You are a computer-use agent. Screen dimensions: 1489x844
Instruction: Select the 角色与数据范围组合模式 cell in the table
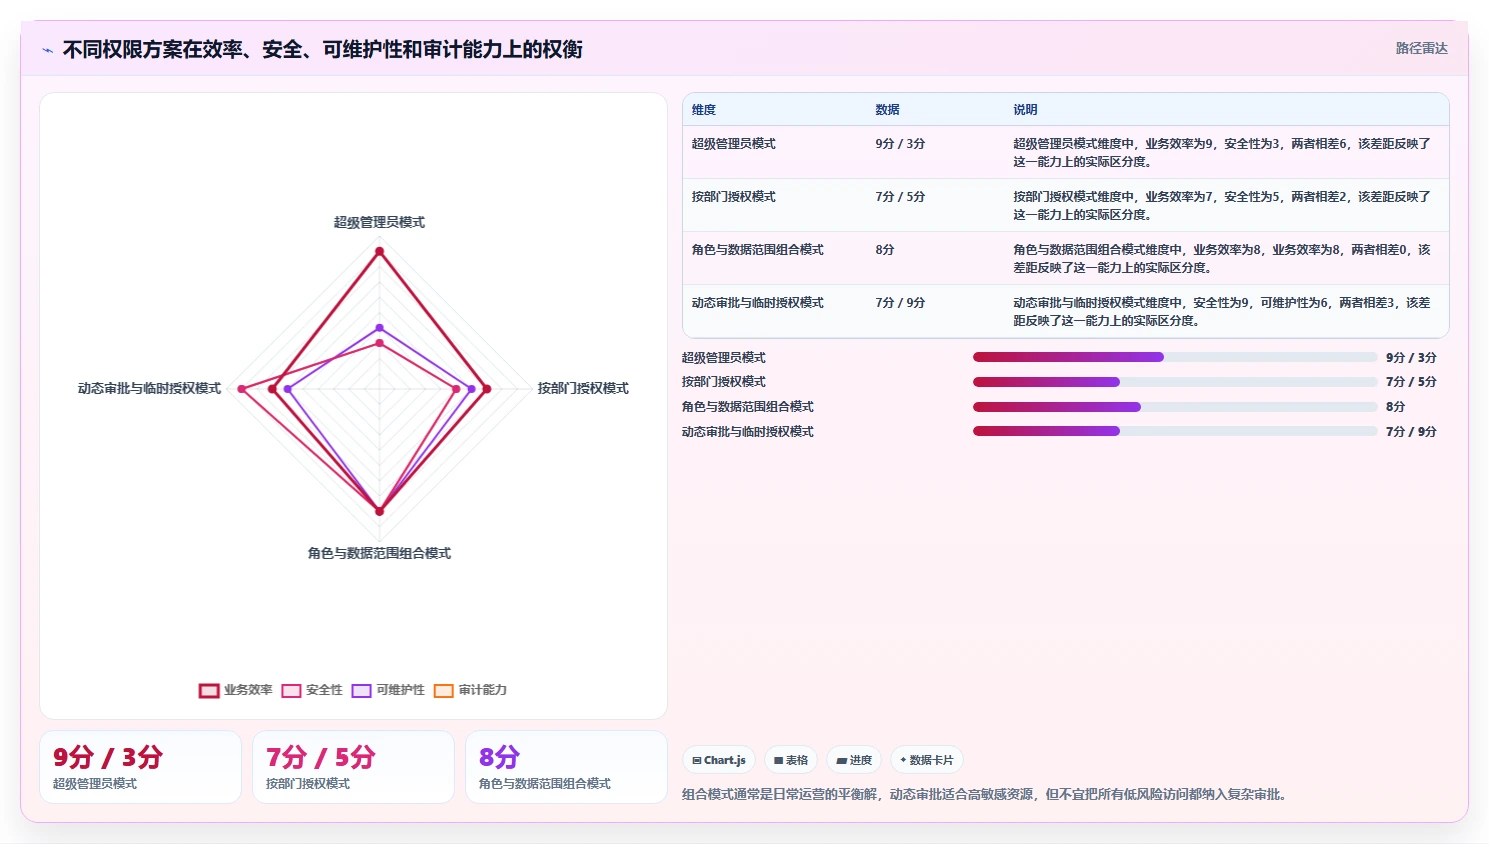[758, 250]
